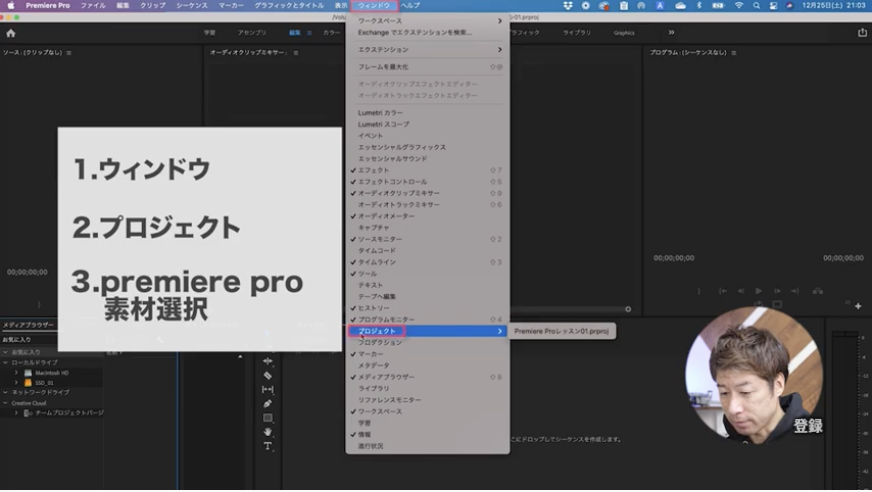
Task: Choose プロジェクト in the Window menu
Action: [x=427, y=331]
